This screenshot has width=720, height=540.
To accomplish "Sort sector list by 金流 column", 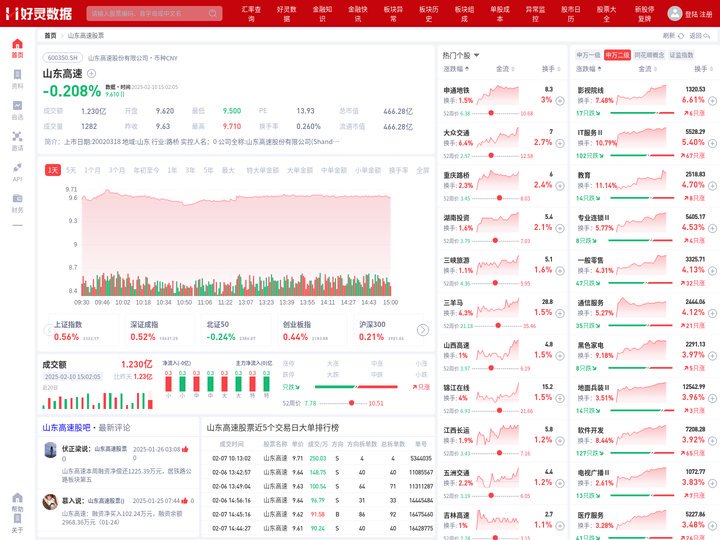I will 647,69.
